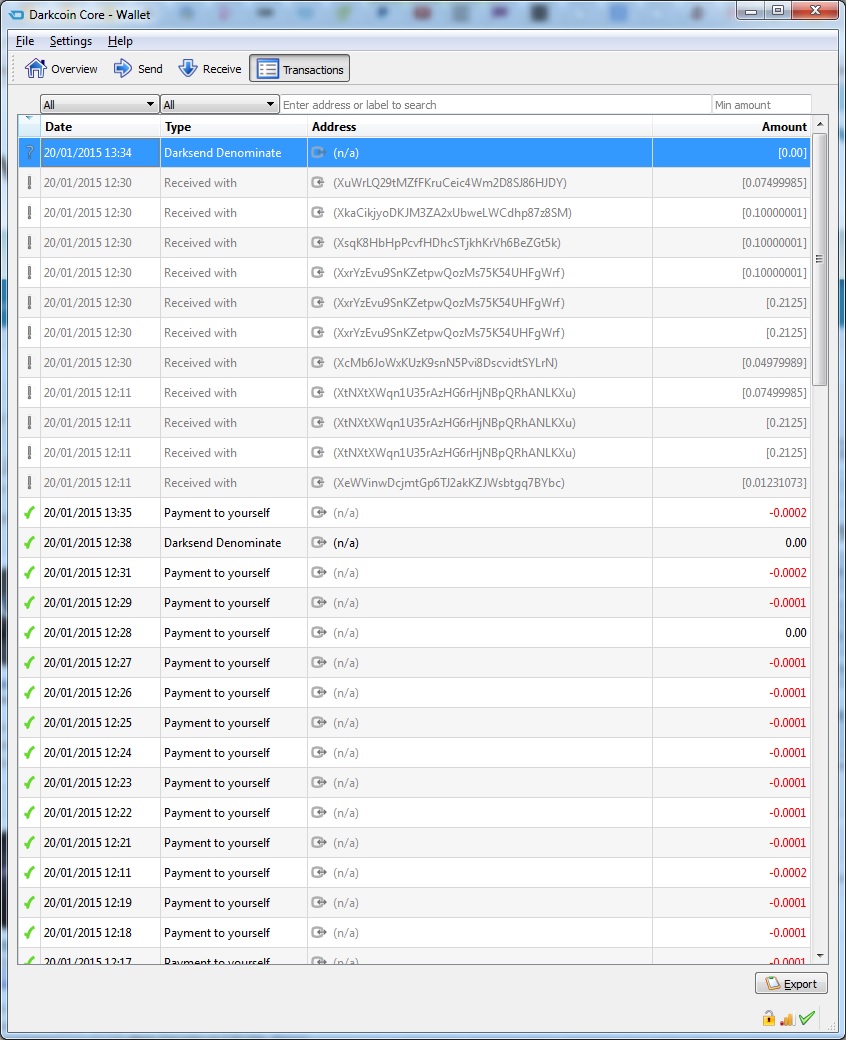Select address XeWVinwDcjmtGp6TJ2akKZJWsbtgq7BYbc

click(x=449, y=483)
